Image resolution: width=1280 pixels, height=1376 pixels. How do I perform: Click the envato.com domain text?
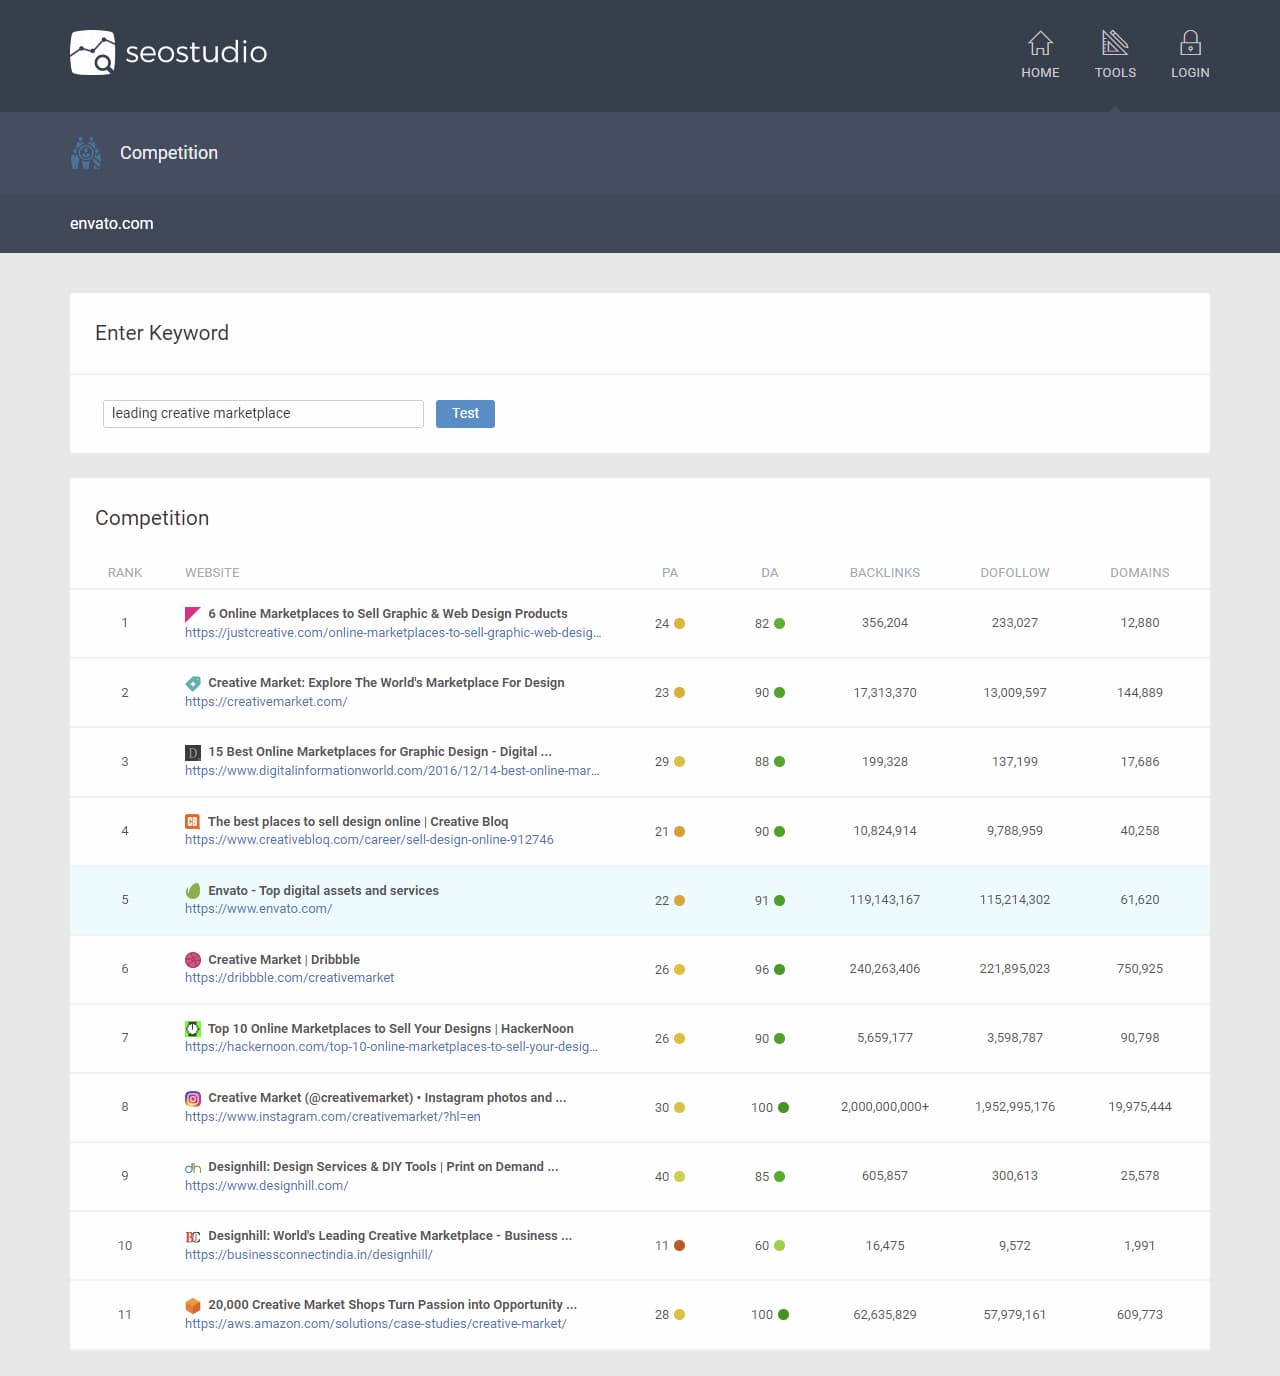112,224
